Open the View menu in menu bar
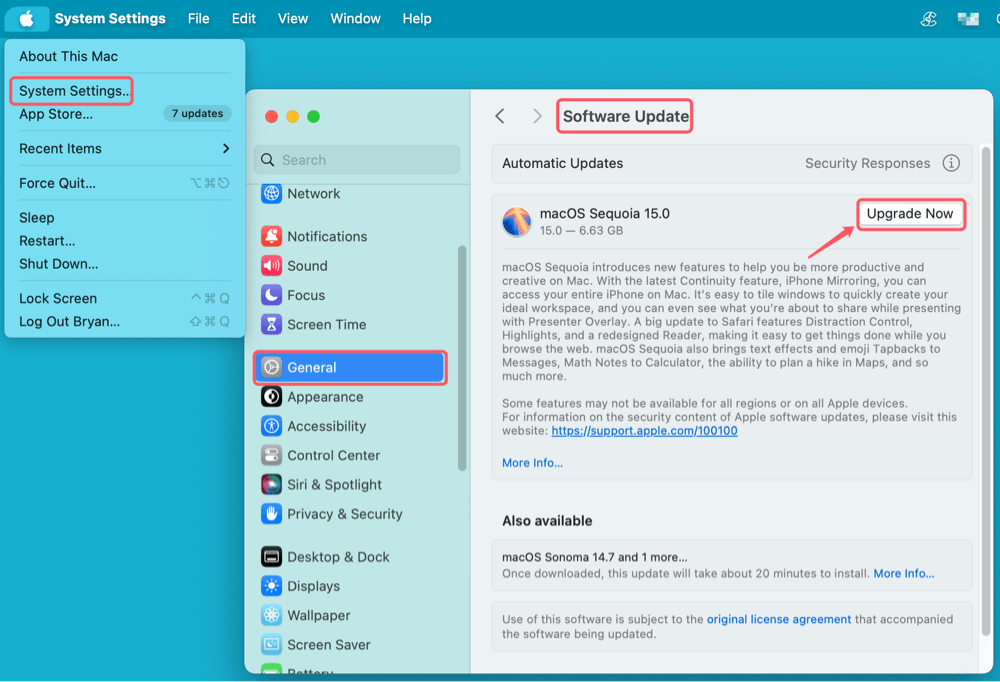1000x682 pixels. tap(293, 19)
